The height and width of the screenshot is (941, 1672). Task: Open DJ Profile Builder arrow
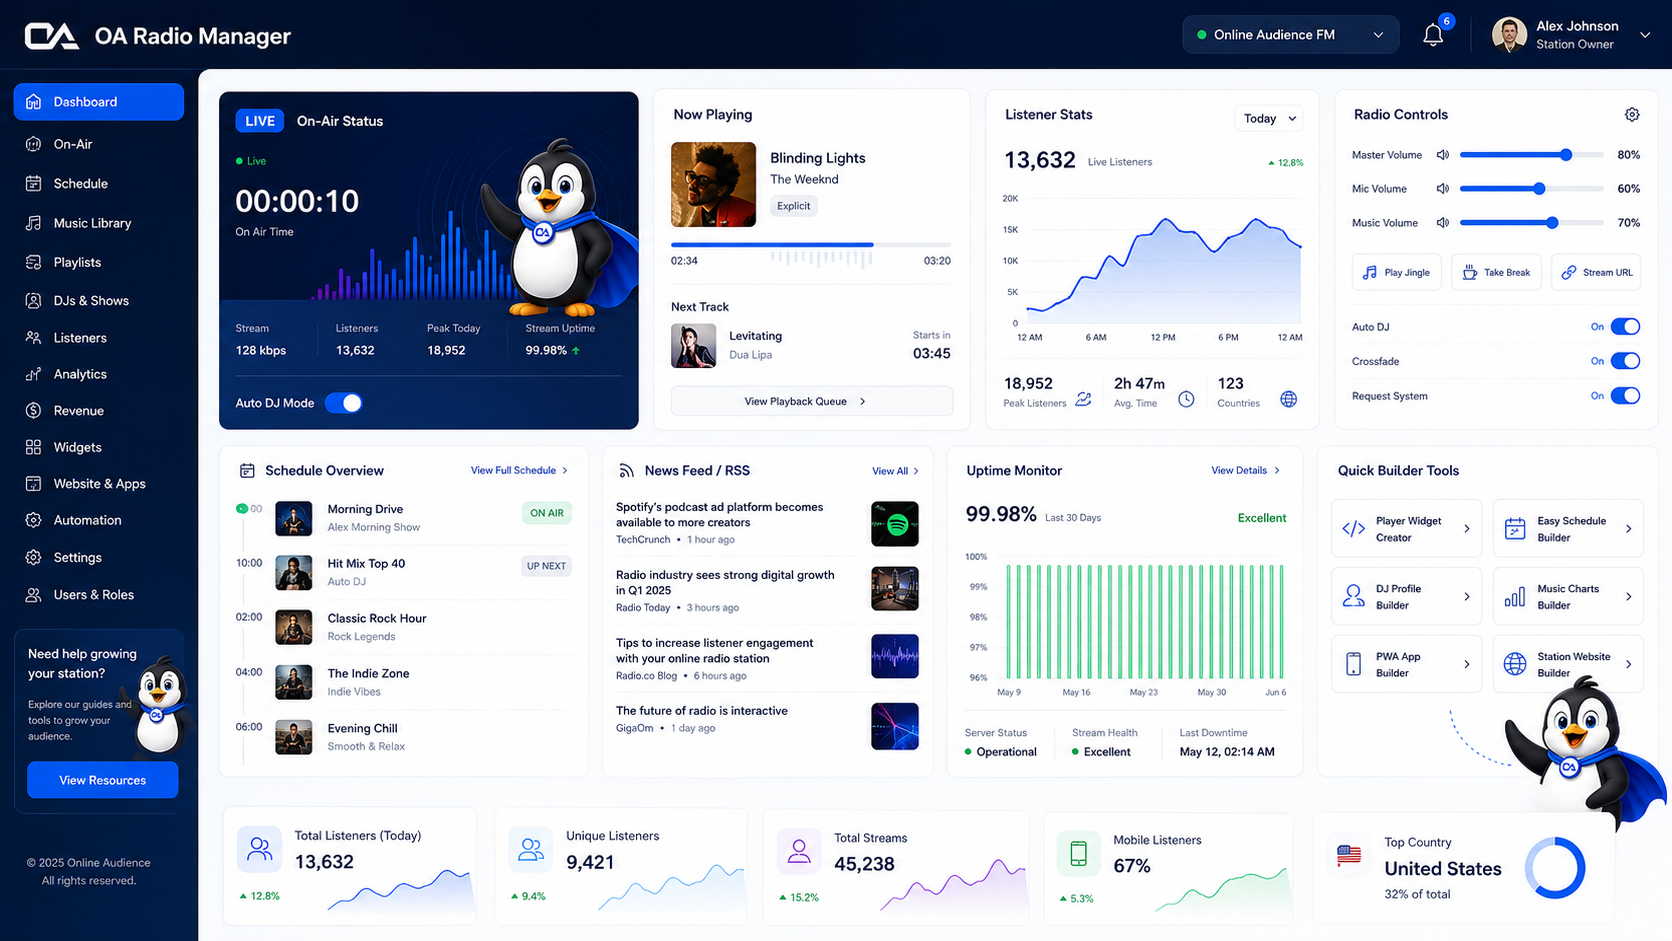[x=1467, y=597]
